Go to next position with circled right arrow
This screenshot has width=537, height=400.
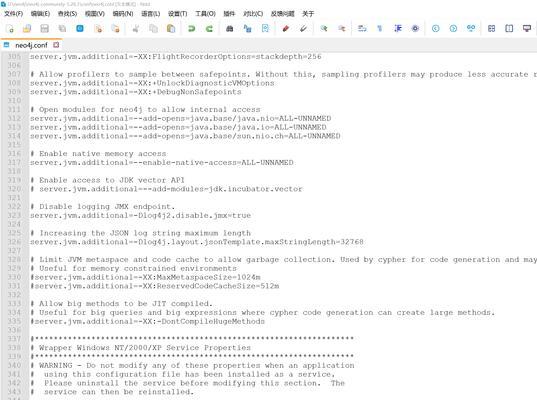tap(453, 29)
